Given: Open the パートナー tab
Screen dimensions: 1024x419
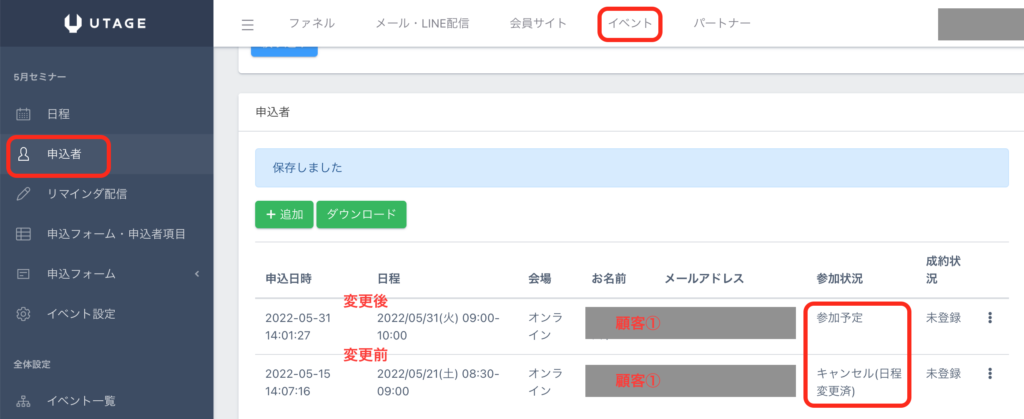Looking at the screenshot, I should pos(722,23).
